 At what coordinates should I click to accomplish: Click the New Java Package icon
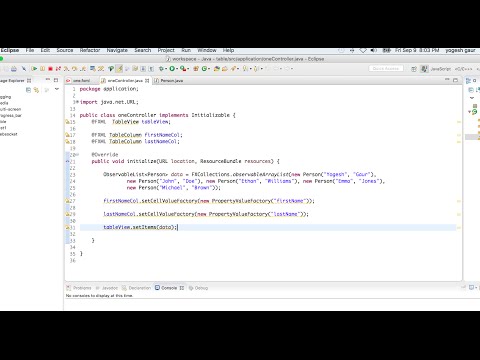196,69
